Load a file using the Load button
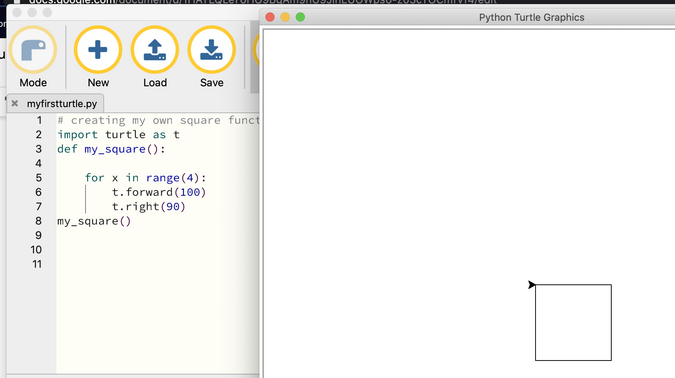Image resolution: width=675 pixels, height=378 pixels. (155, 57)
